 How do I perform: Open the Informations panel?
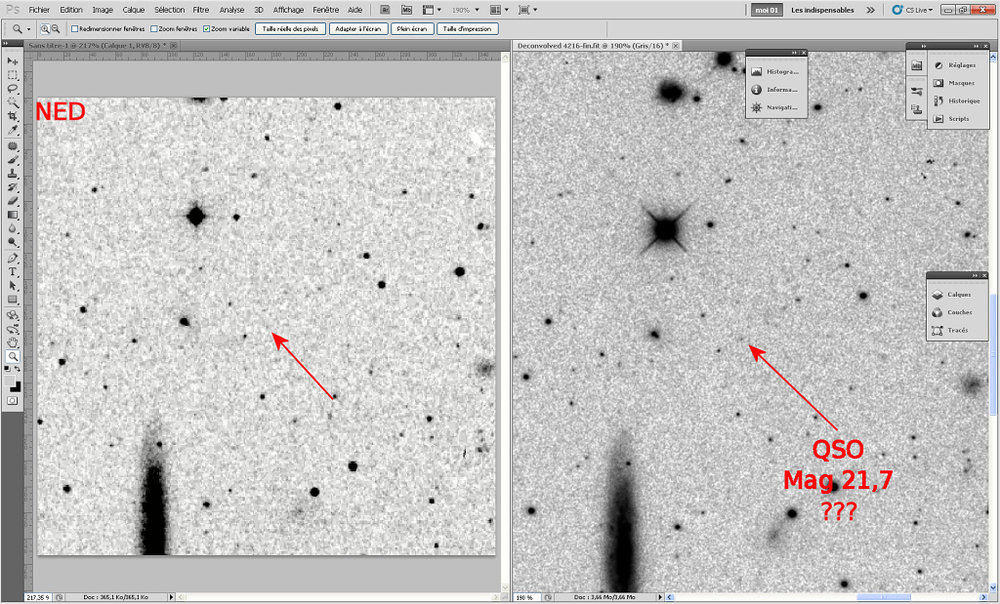(x=776, y=89)
